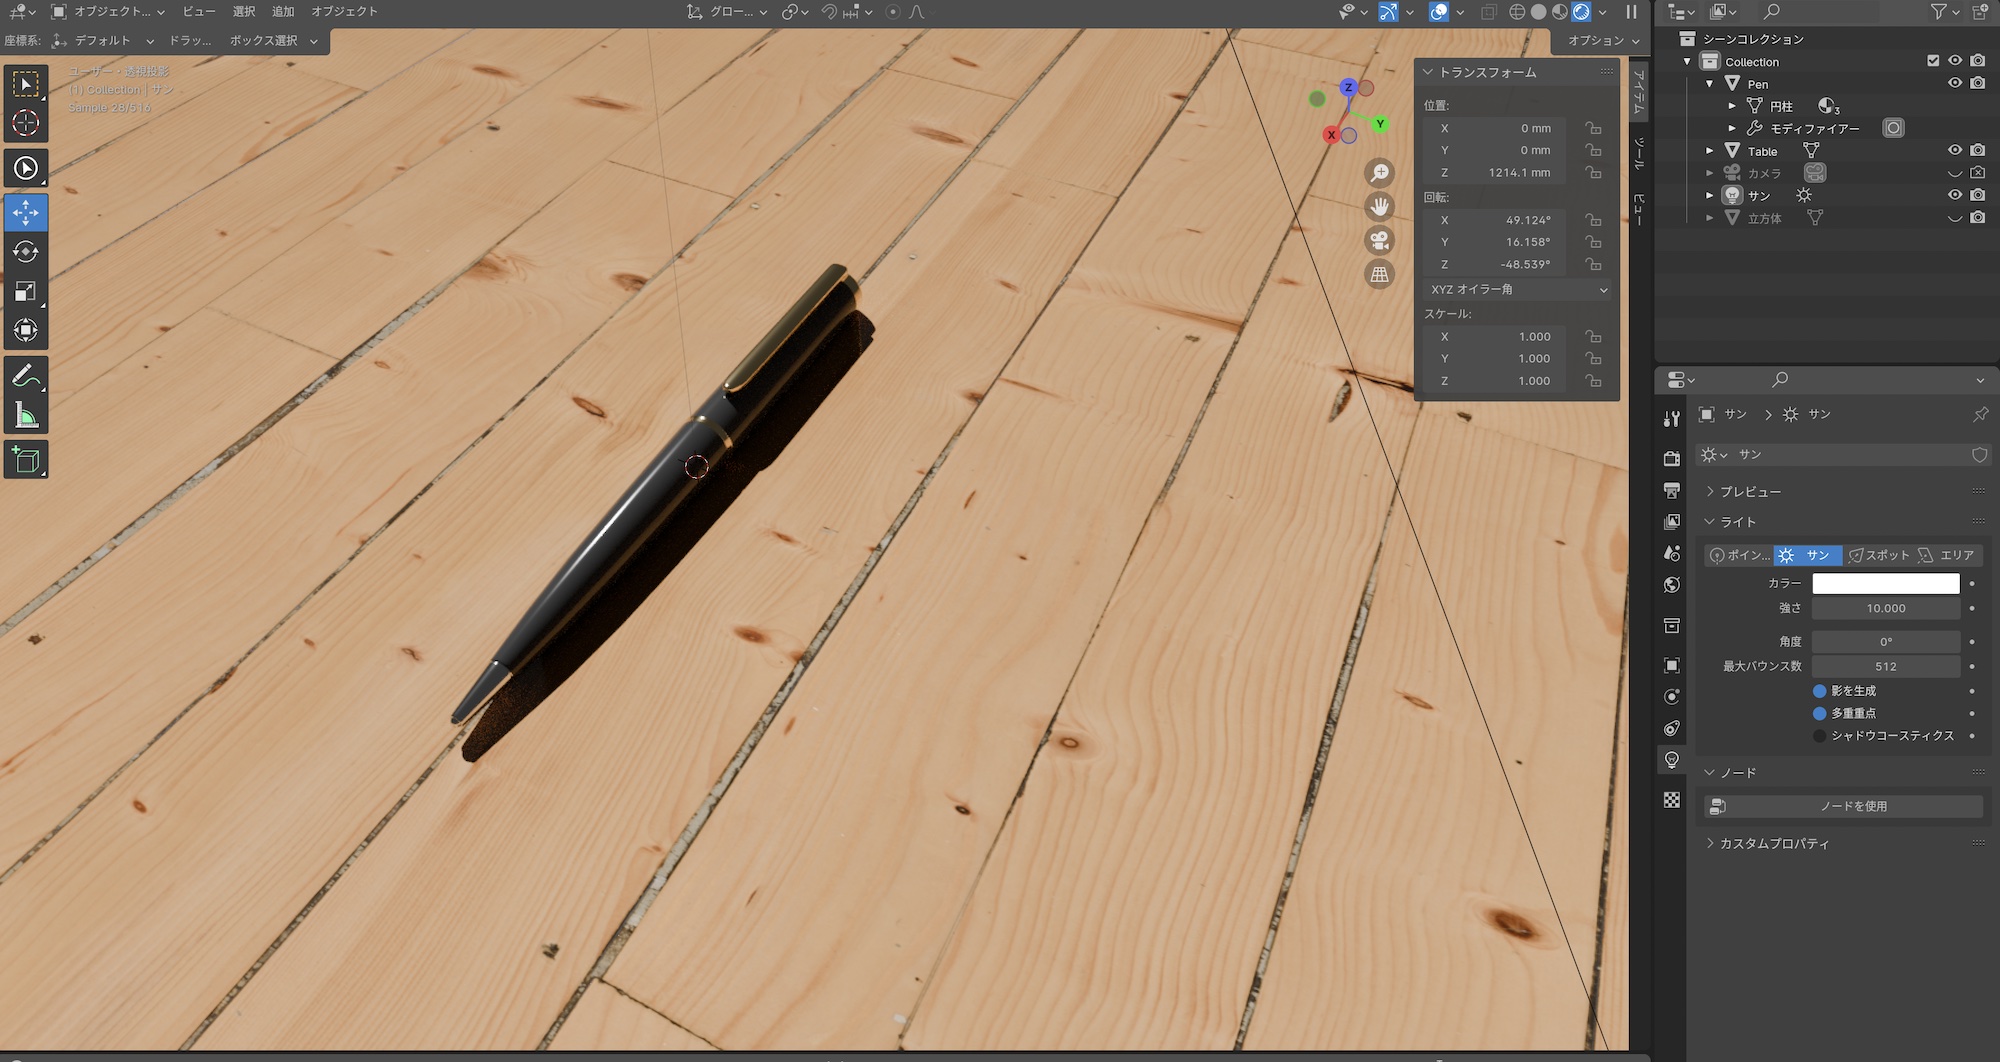Select the Measure tool
Screen dimensions: 2000x1062
26,416
